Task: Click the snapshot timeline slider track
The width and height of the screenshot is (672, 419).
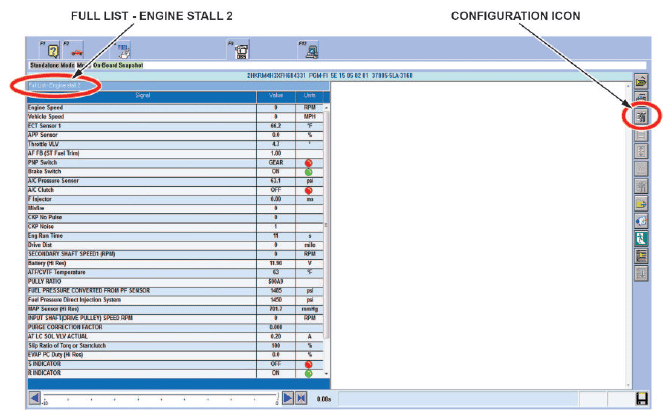Action: pyautogui.click(x=161, y=396)
